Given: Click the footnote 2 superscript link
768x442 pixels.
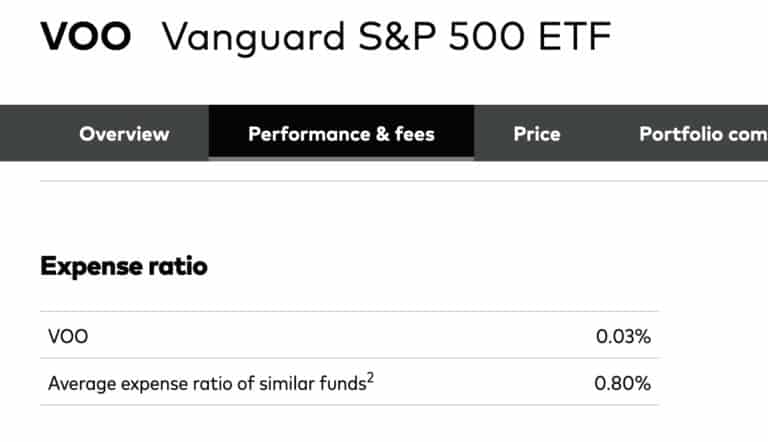Looking at the screenshot, I should pos(370,378).
